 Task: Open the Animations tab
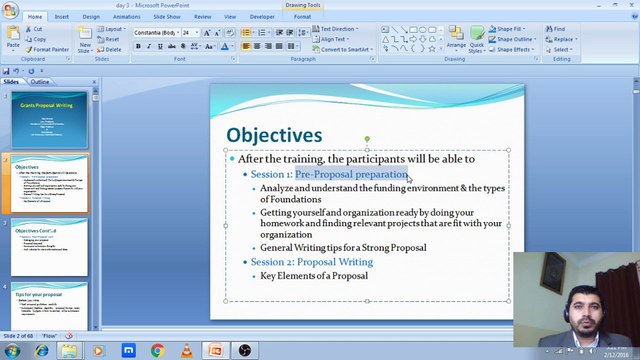[x=127, y=17]
